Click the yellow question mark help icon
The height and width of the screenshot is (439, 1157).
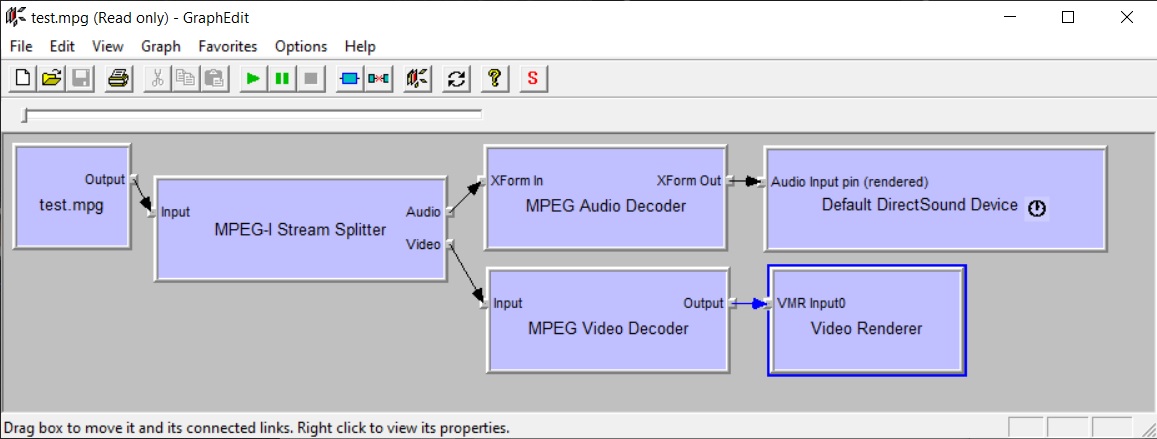495,78
